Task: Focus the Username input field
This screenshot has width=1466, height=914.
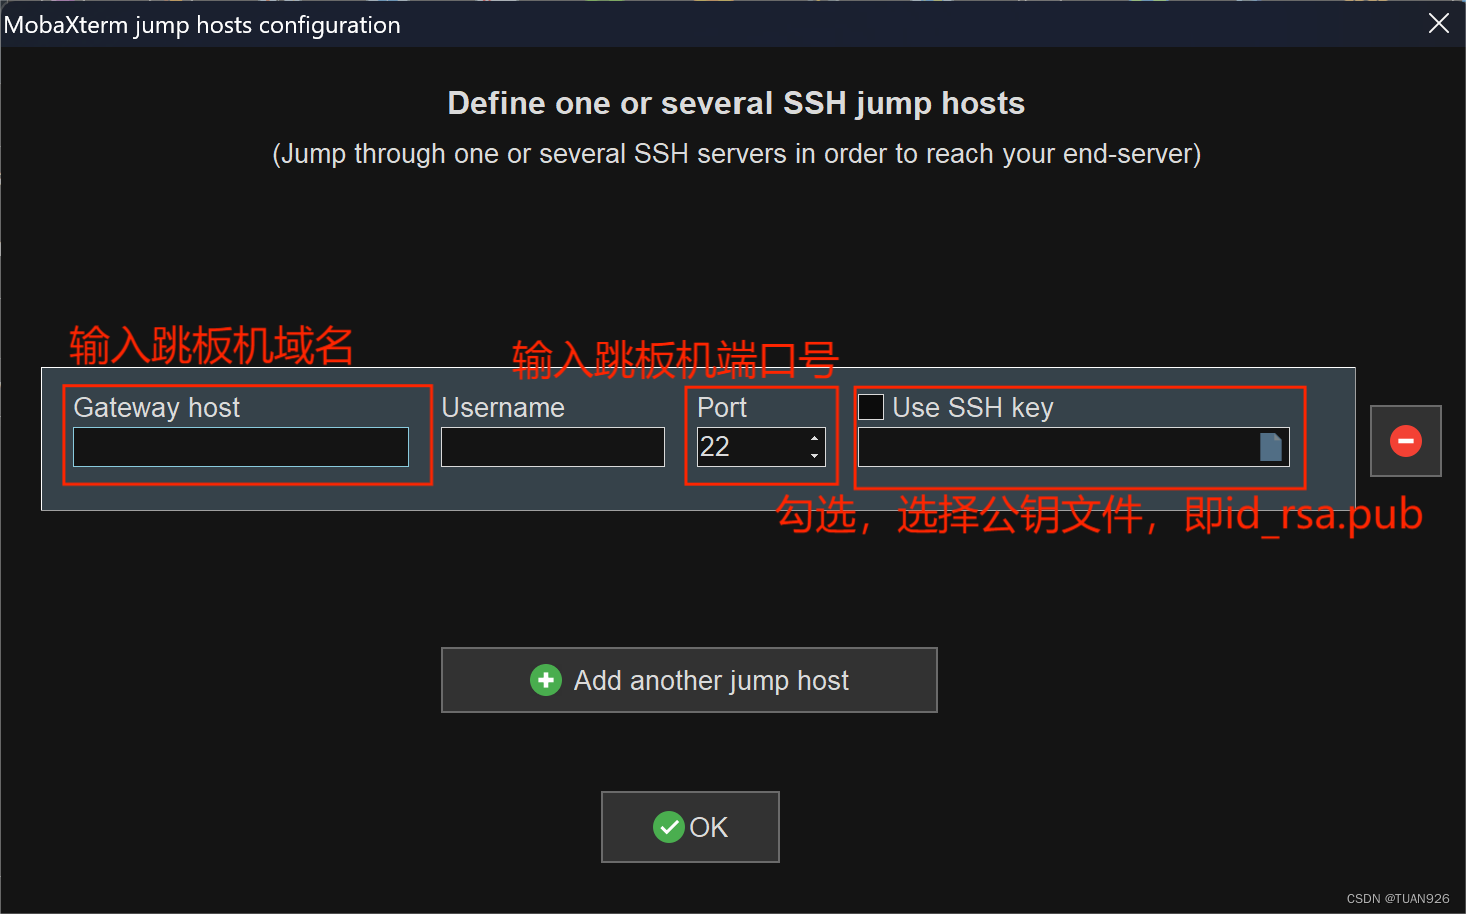Action: pyautogui.click(x=553, y=447)
